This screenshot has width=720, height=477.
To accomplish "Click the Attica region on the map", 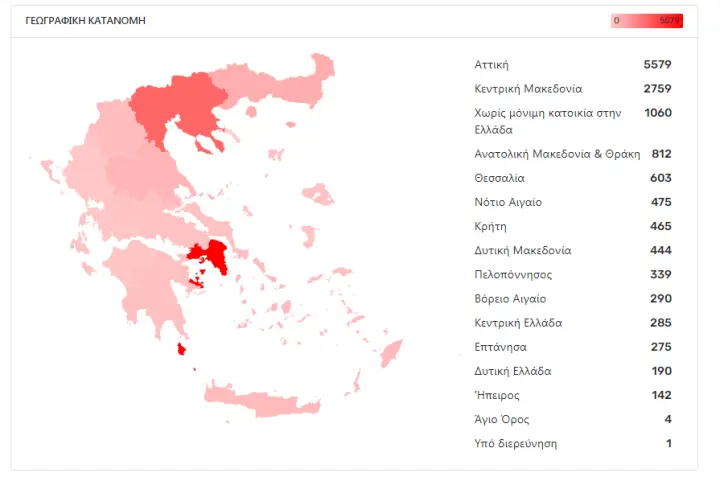I will click(x=214, y=253).
